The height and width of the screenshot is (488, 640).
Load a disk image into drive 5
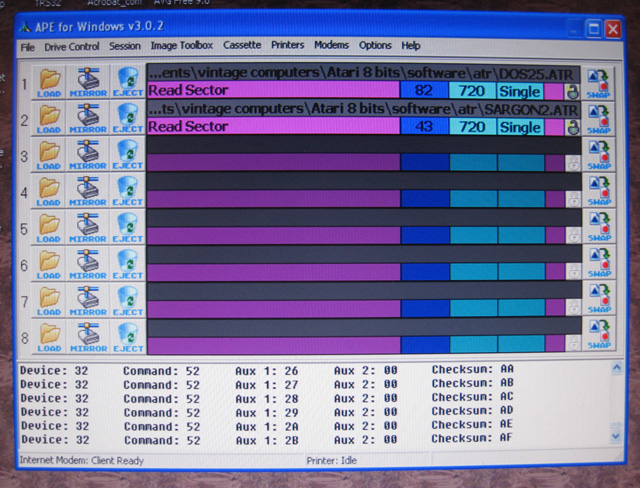click(49, 228)
